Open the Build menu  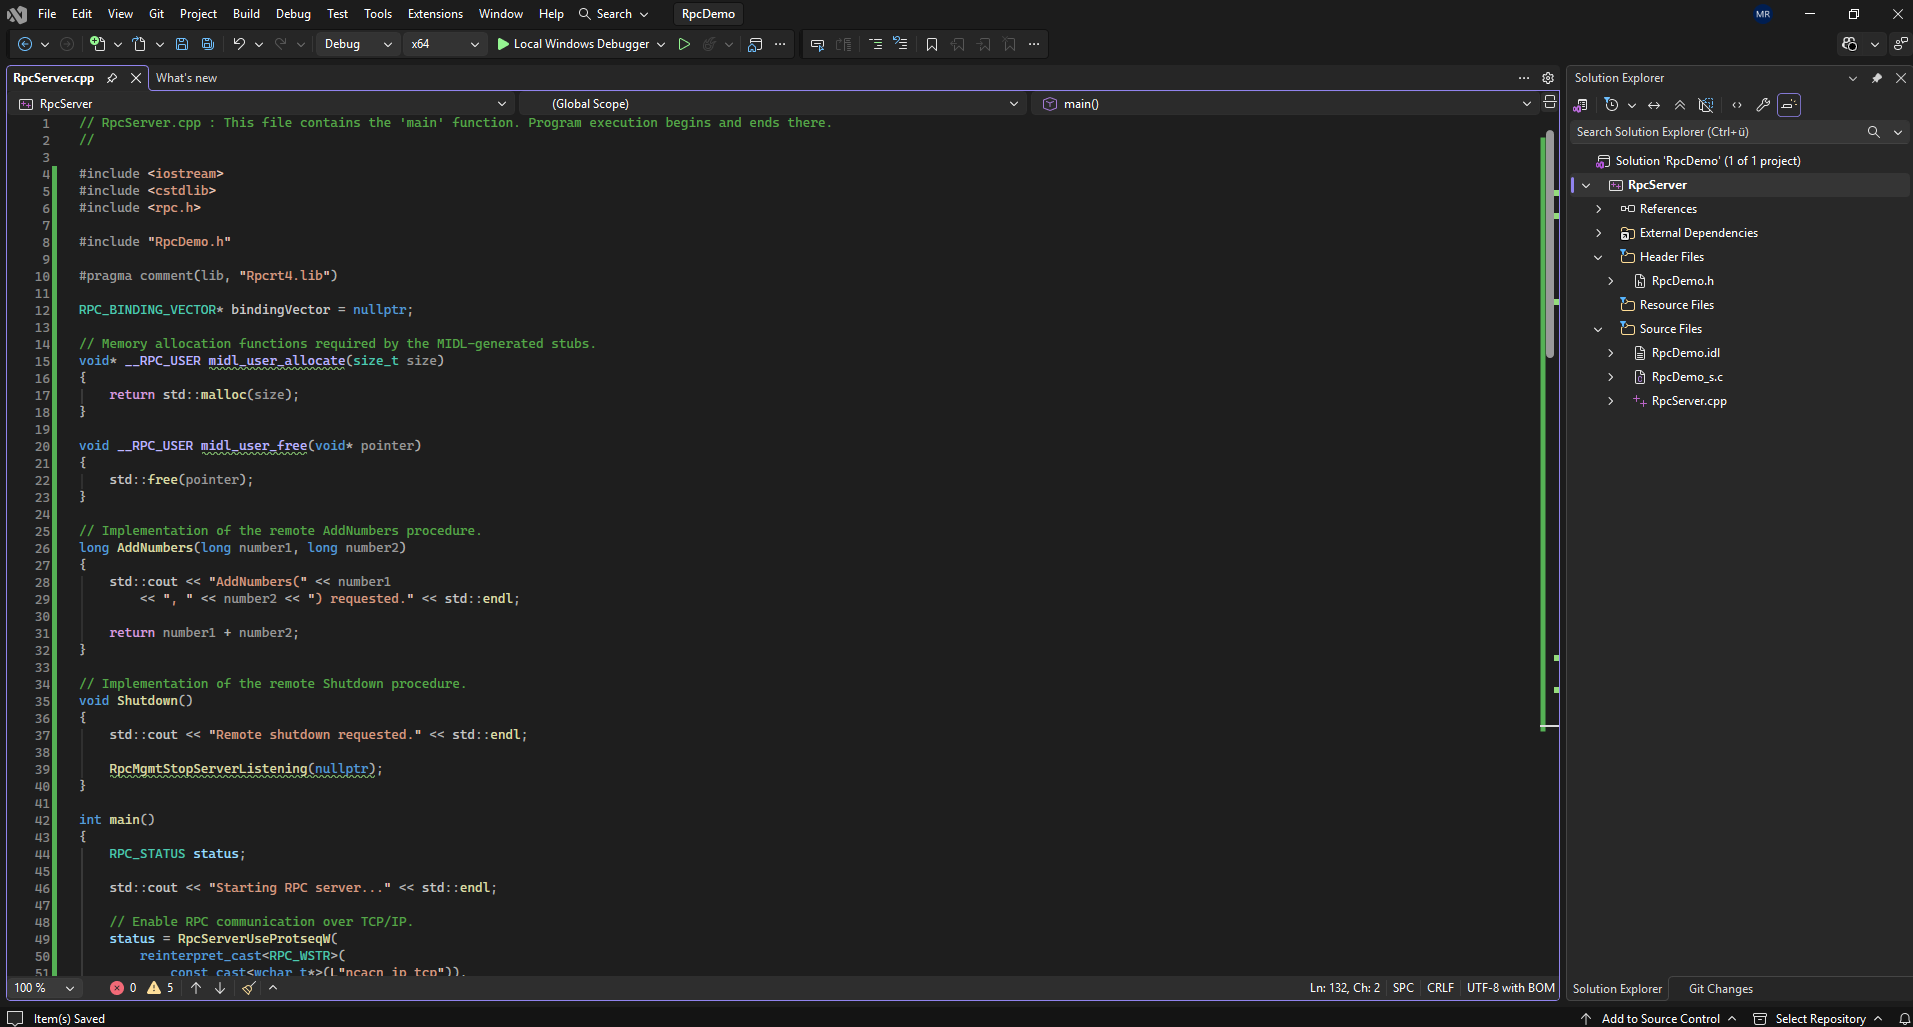pos(246,14)
